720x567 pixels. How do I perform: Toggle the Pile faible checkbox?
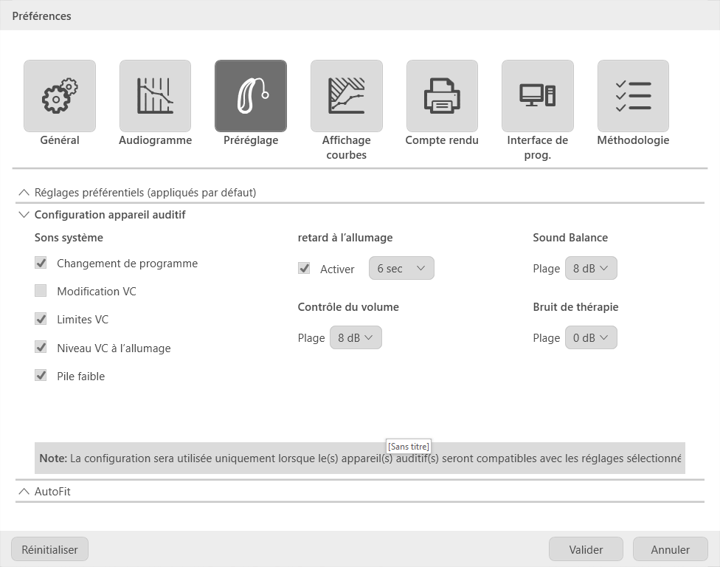click(x=41, y=376)
